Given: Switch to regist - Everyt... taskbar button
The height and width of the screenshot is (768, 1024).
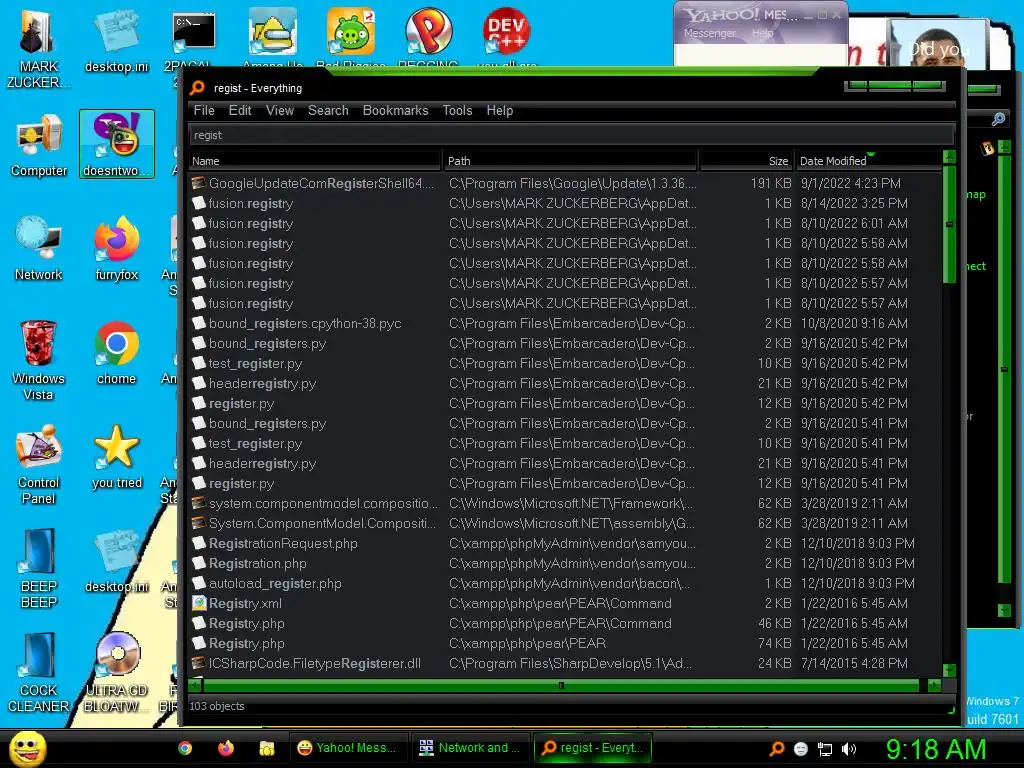Looking at the screenshot, I should point(593,748).
